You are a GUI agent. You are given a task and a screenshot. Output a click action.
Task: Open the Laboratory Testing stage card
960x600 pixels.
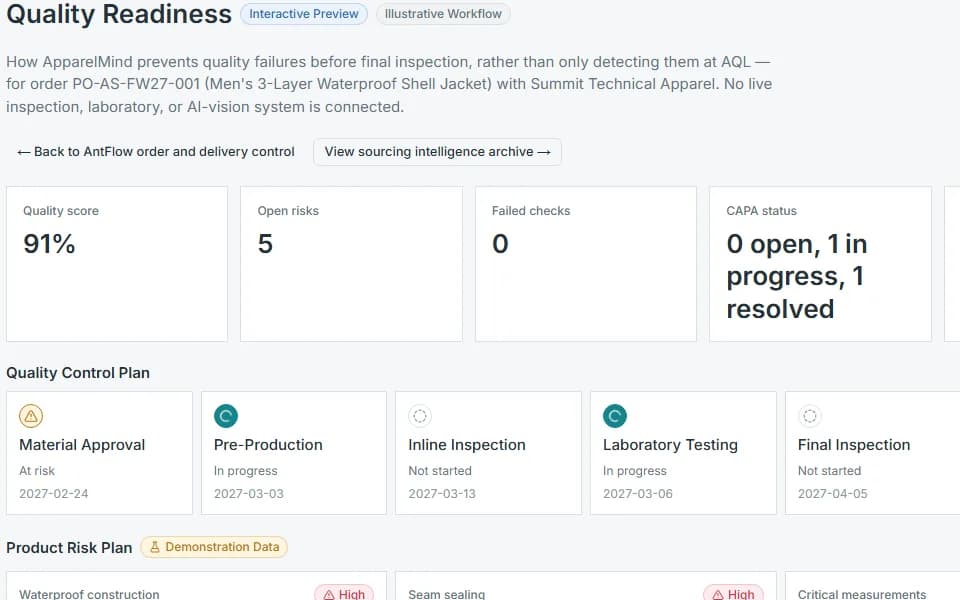(683, 453)
